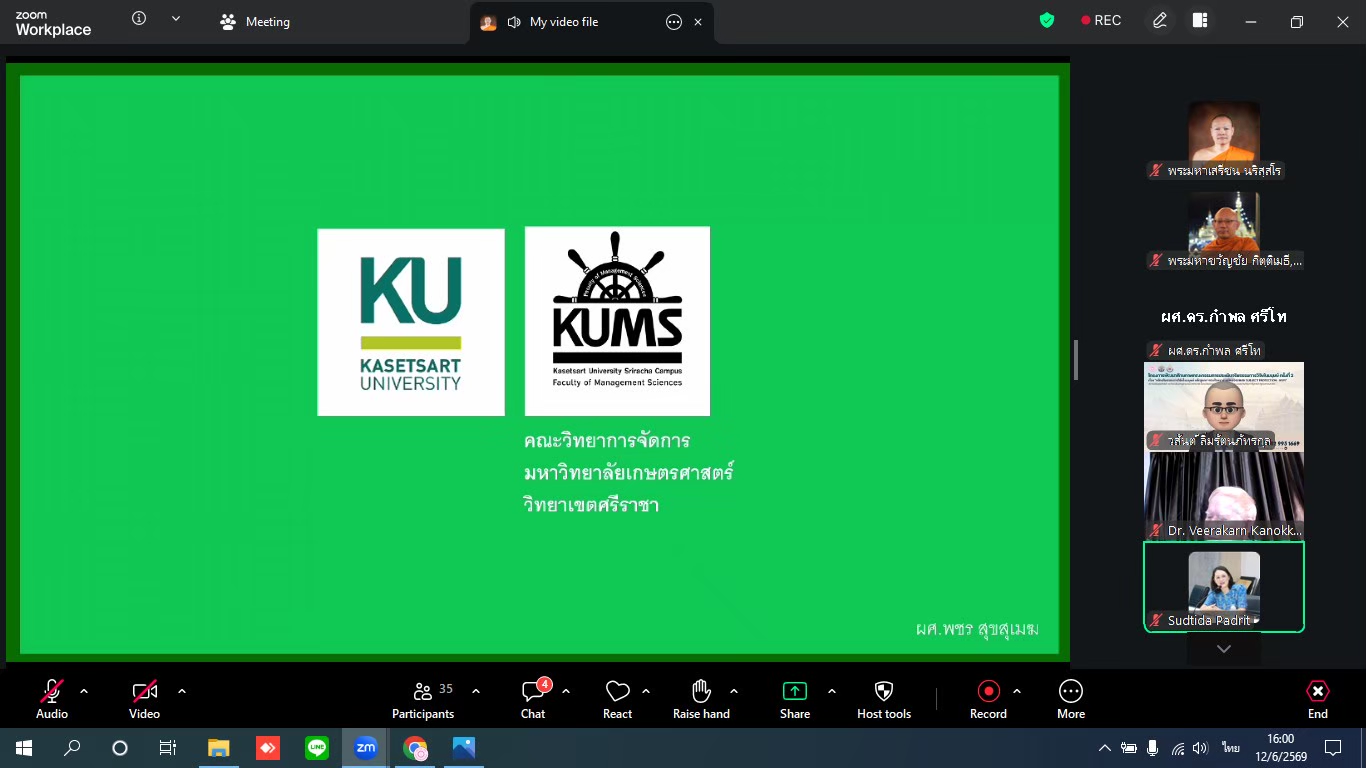Viewport: 1366px width, 768px height.
Task: Open the system volume speaker icon
Action: [1201, 748]
